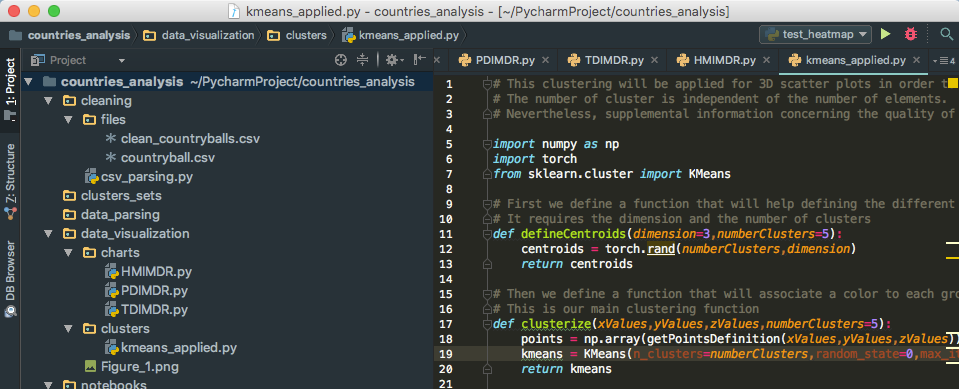Image resolution: width=959 pixels, height=389 pixels.
Task: Run the test_heatmap configuration
Action: coord(886,34)
